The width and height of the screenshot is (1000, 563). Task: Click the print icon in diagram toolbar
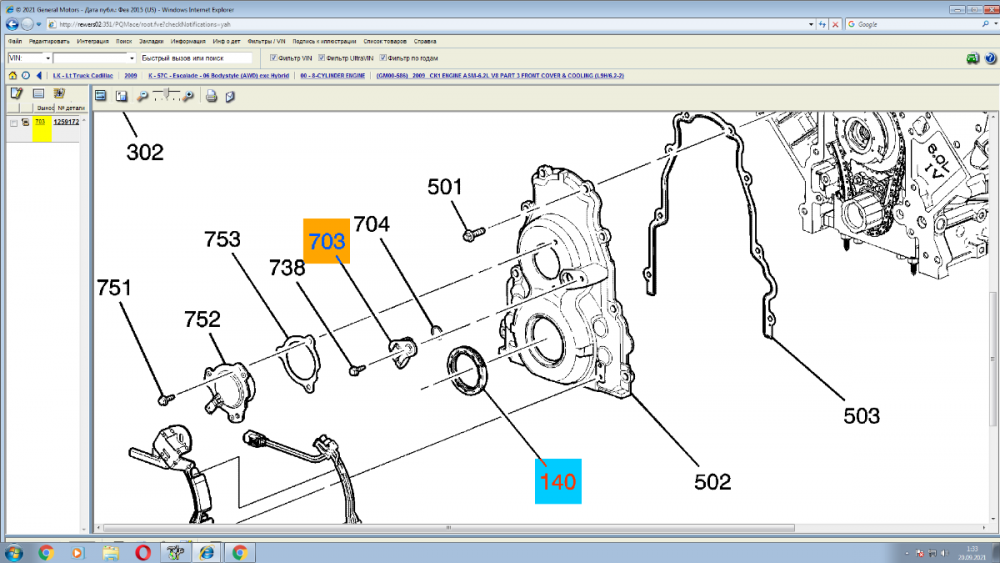(x=211, y=97)
